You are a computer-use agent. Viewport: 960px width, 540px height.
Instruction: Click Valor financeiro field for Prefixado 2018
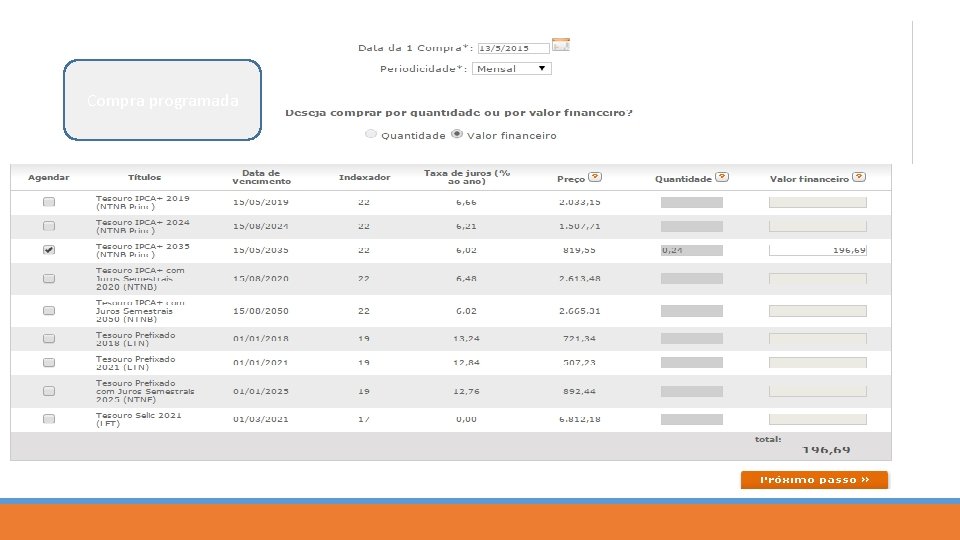(x=818, y=339)
